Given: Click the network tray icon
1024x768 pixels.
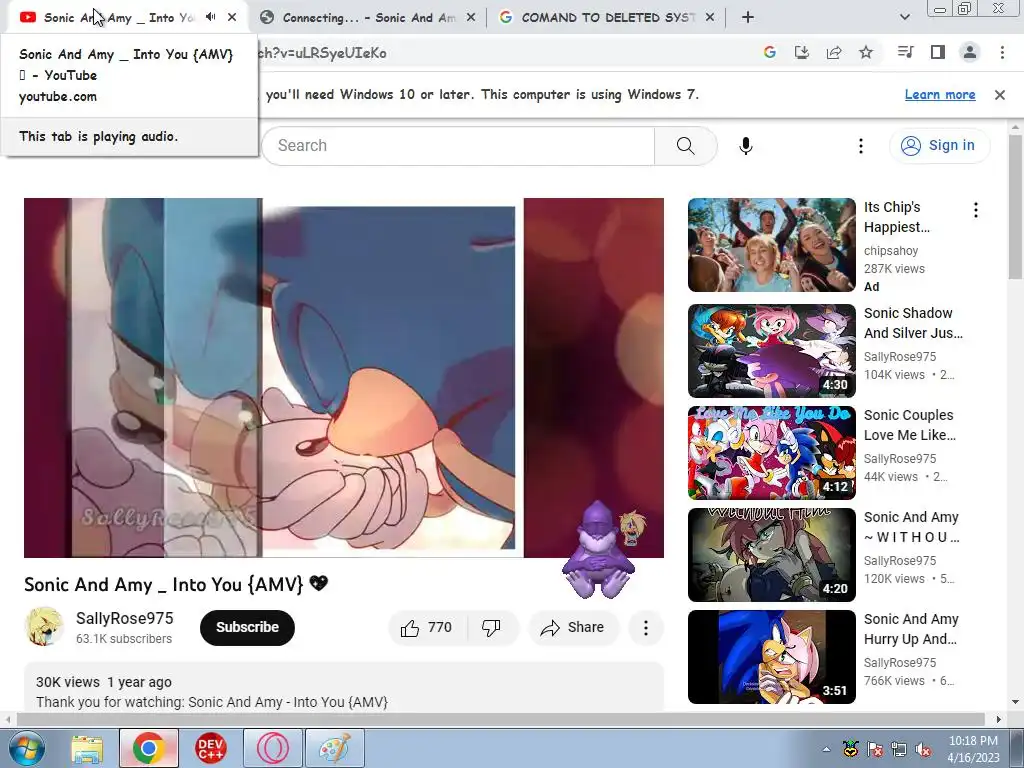Looking at the screenshot, I should point(899,750).
